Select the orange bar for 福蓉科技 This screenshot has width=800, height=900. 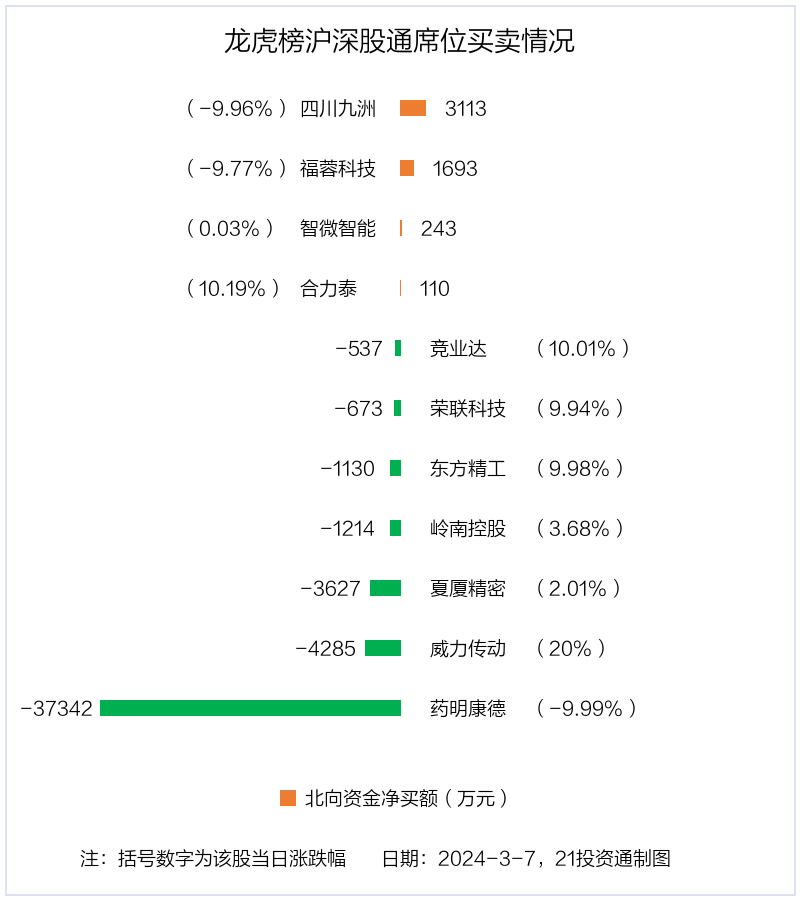[x=407, y=168]
